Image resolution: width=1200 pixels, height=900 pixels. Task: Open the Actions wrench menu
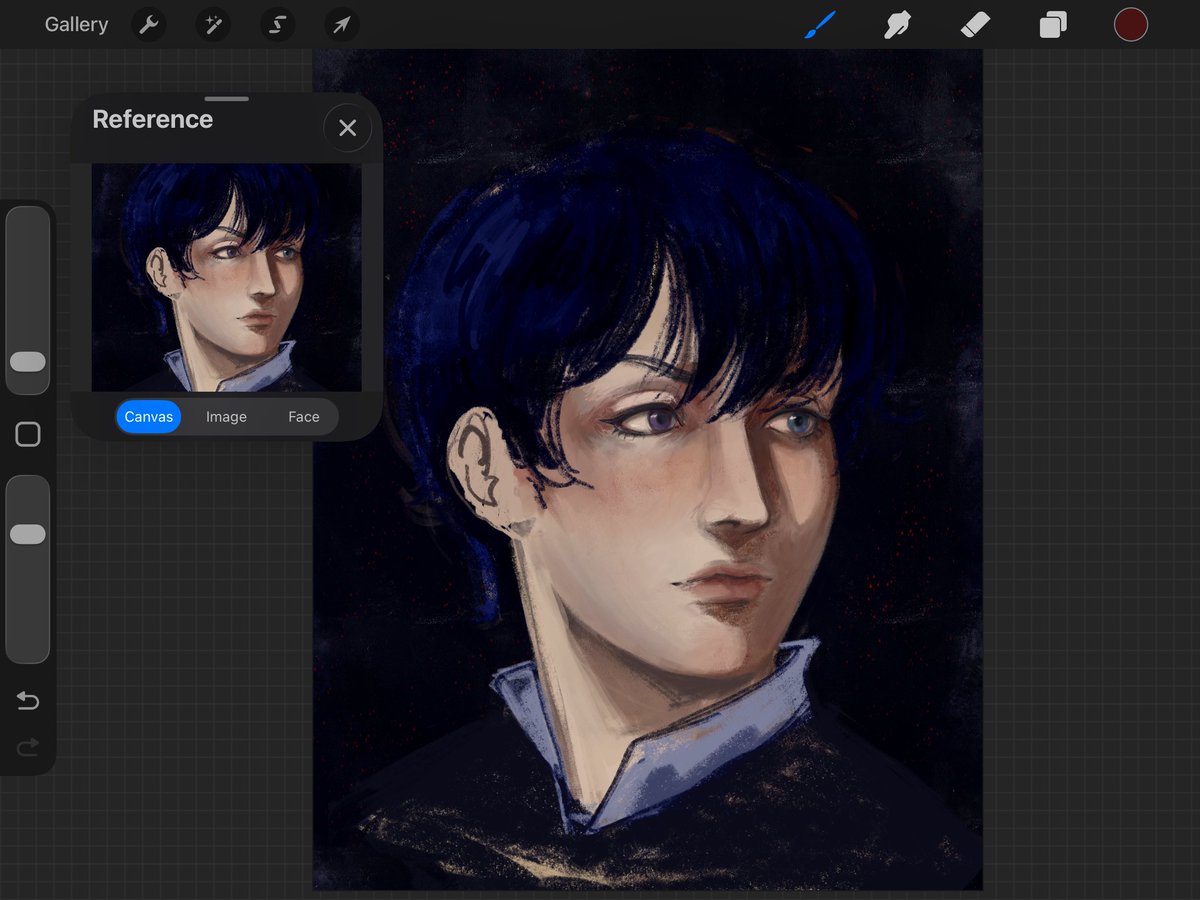(x=149, y=25)
